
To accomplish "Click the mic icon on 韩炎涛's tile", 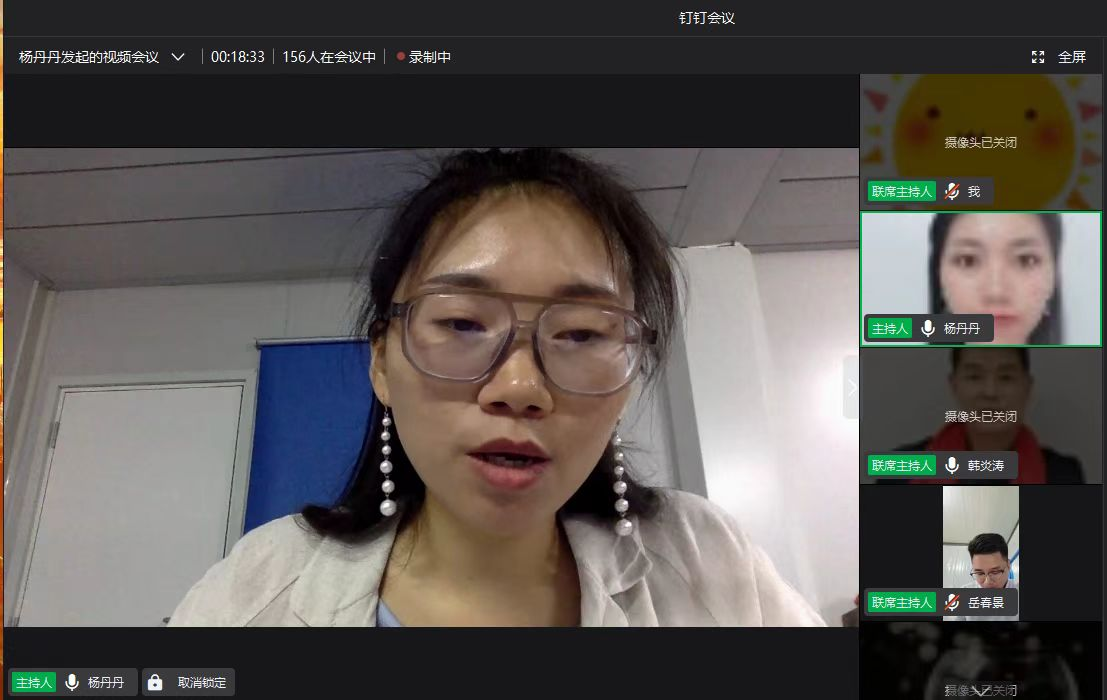I will click(x=953, y=465).
